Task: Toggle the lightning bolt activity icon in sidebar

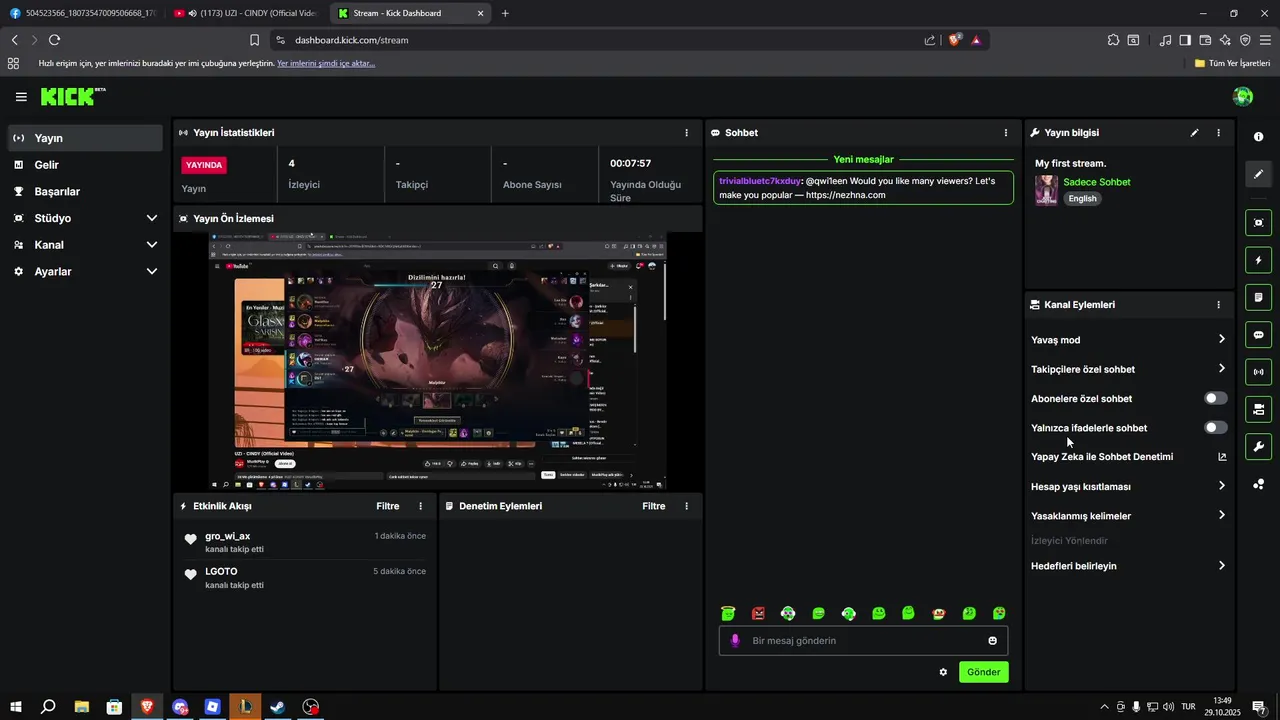Action: click(x=1258, y=260)
